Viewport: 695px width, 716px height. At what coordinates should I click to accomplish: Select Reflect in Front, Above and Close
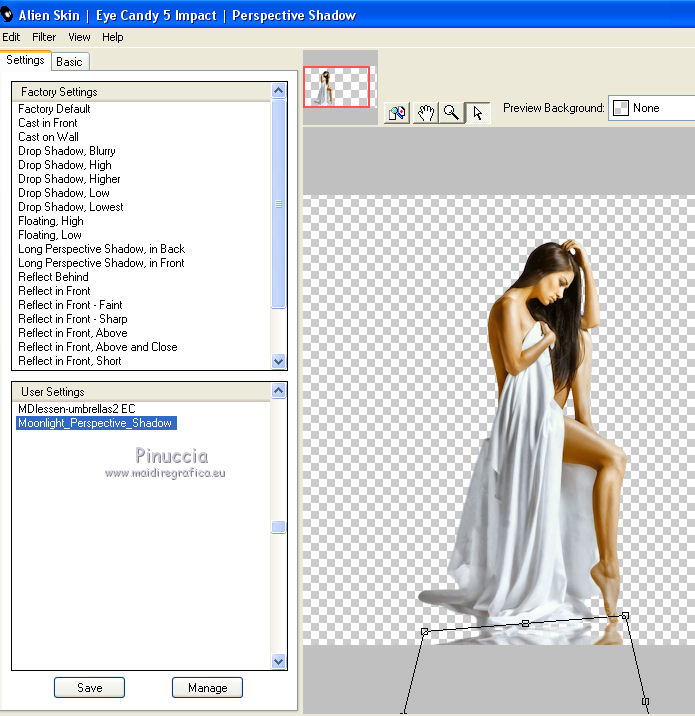[x=98, y=347]
